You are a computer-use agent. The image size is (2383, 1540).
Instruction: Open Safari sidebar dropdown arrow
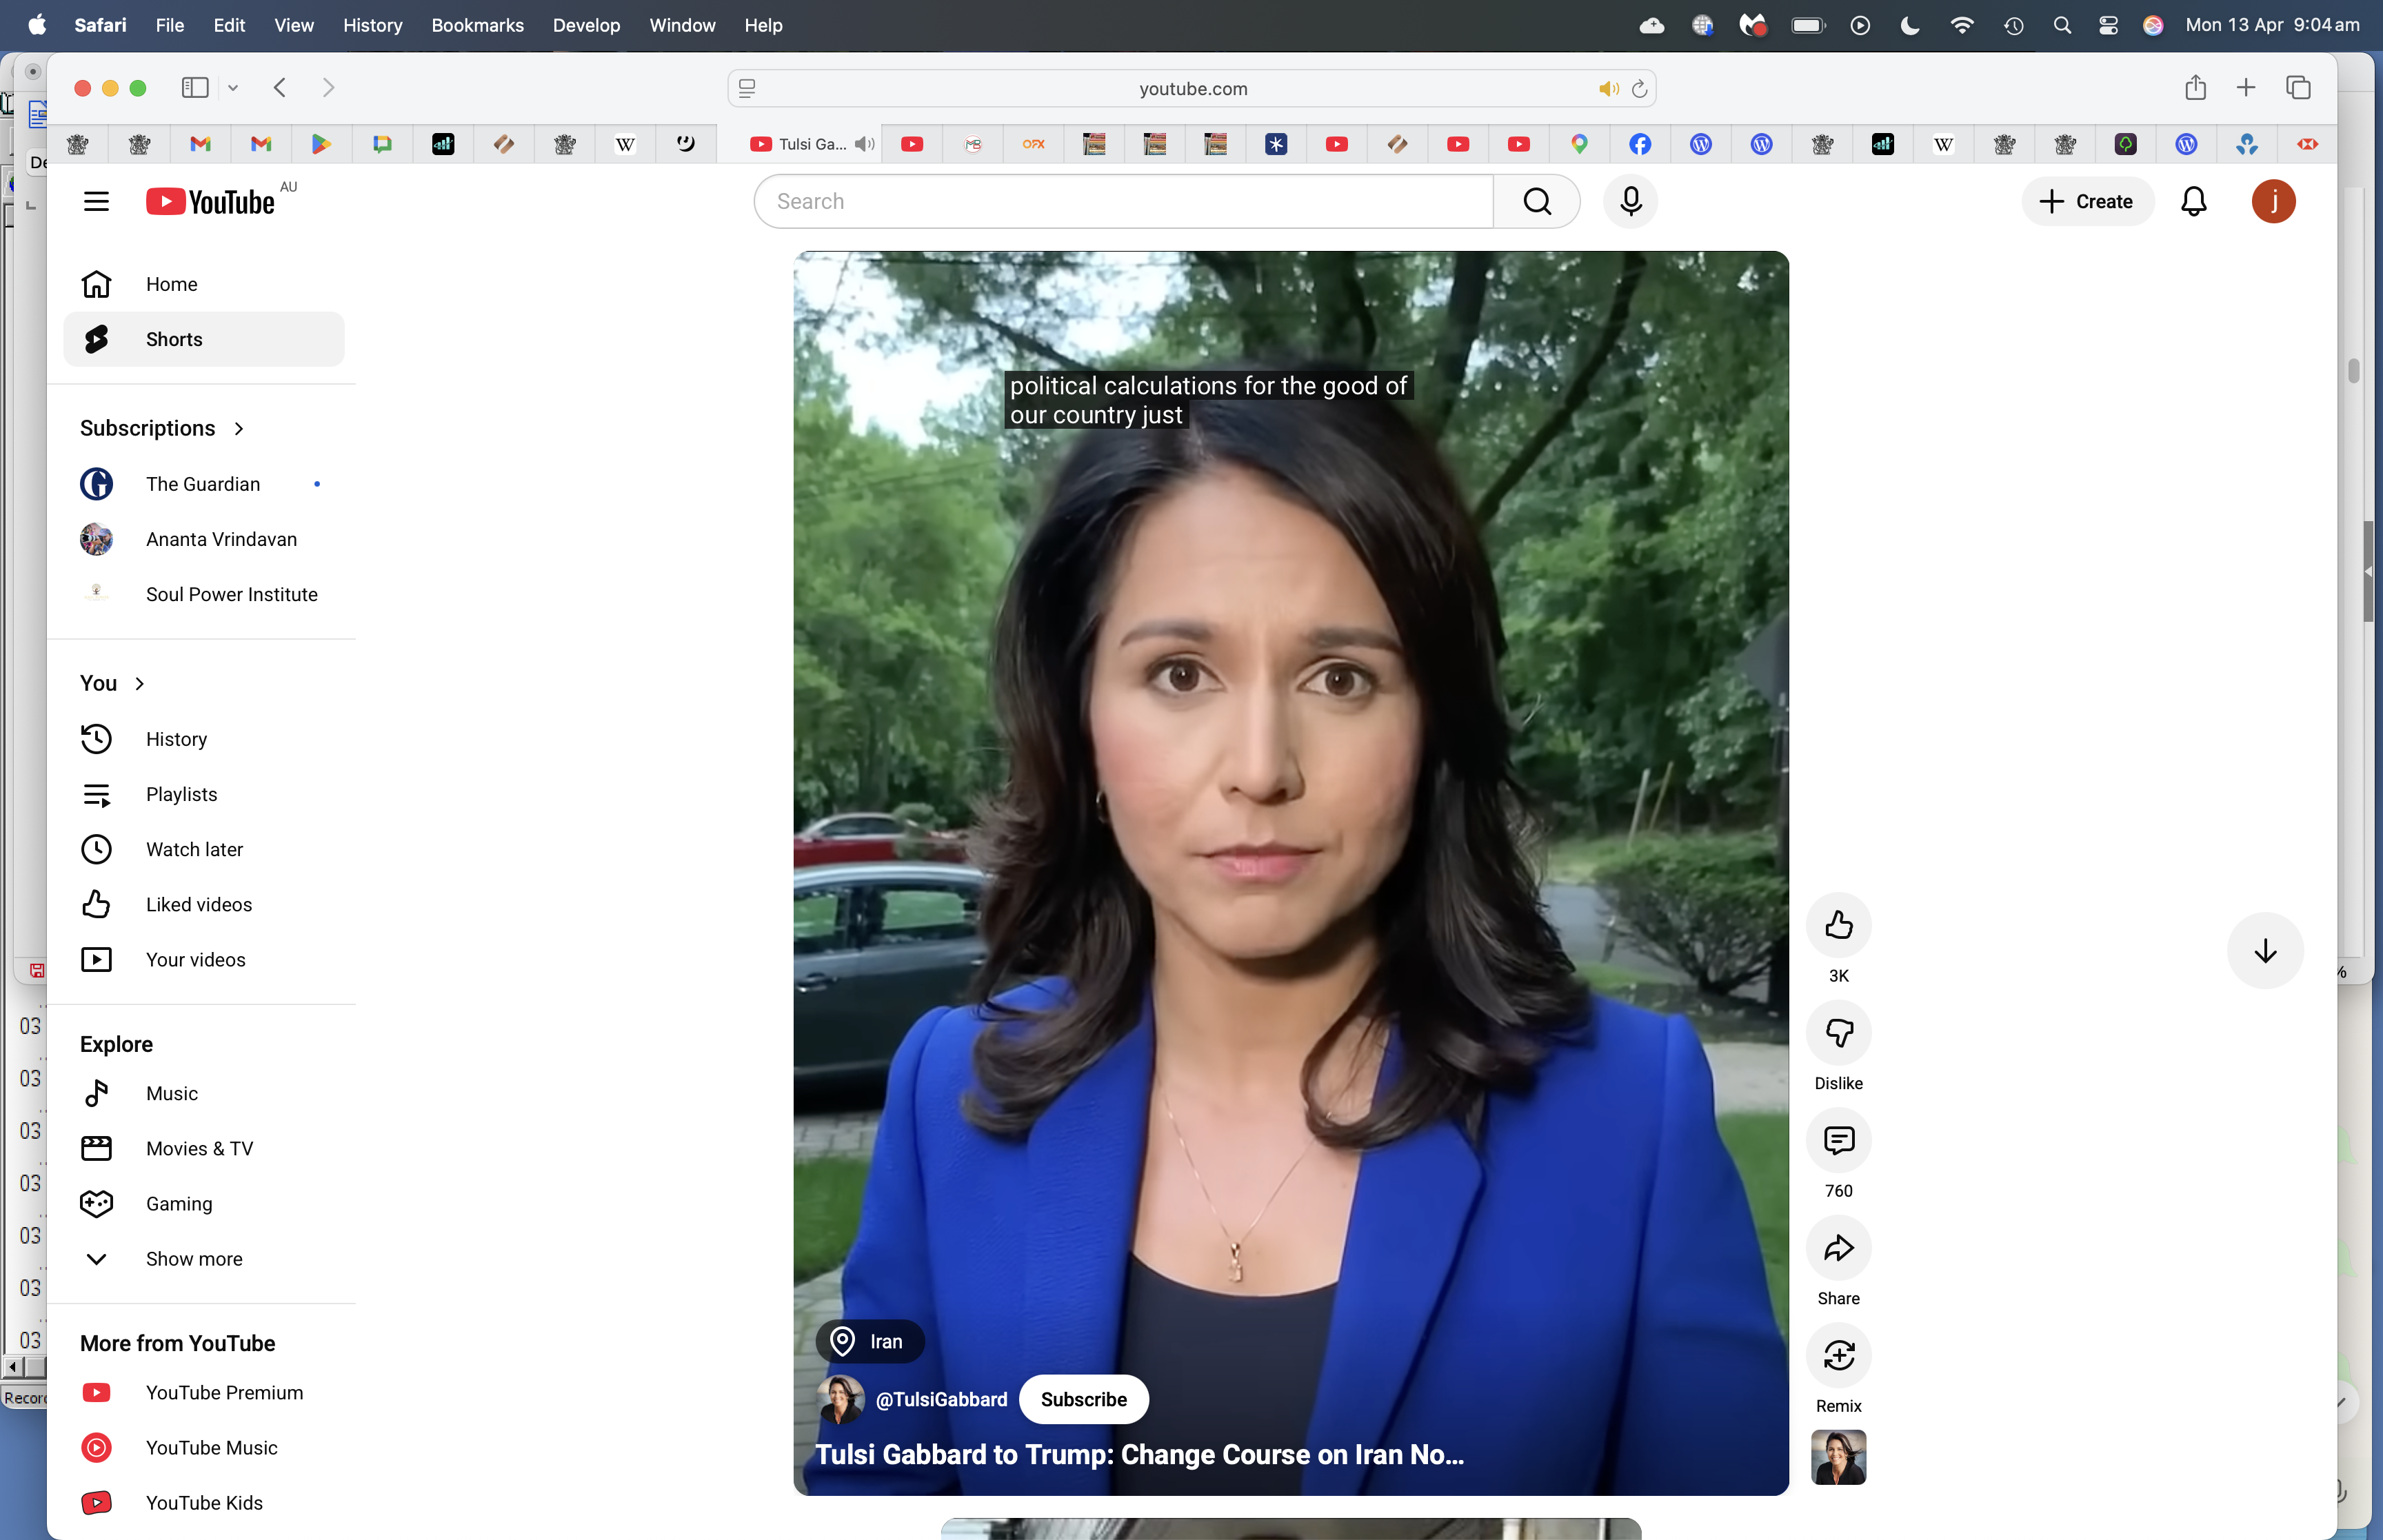[233, 88]
